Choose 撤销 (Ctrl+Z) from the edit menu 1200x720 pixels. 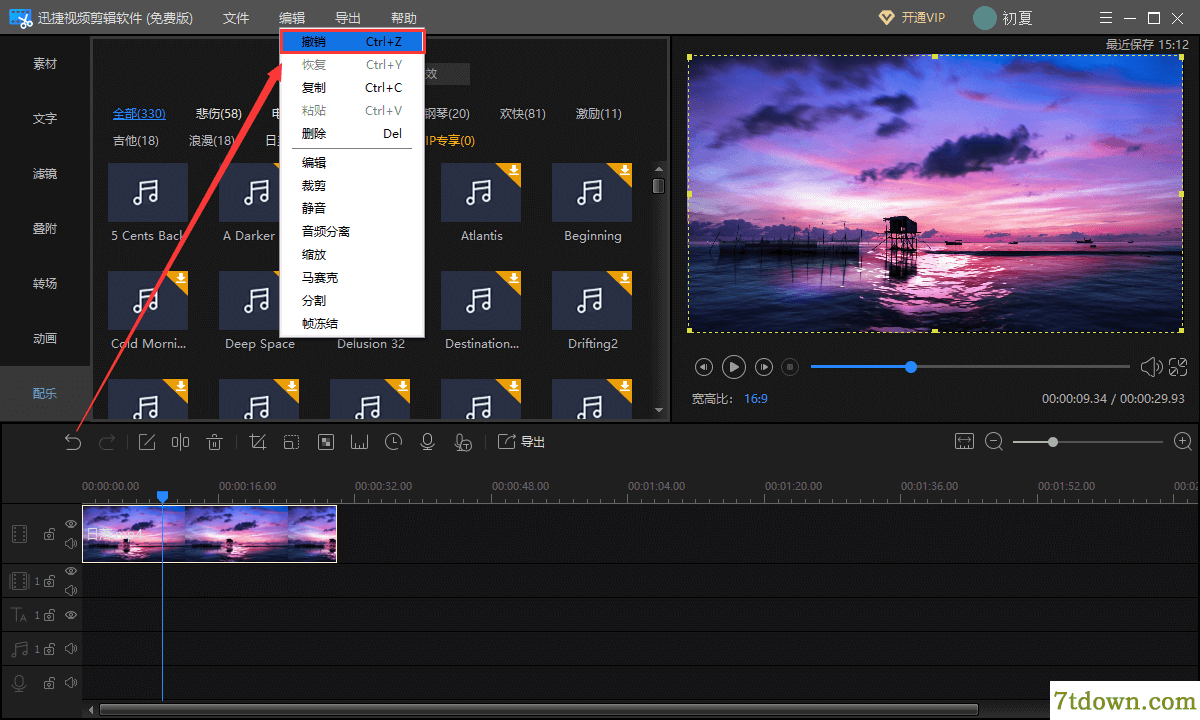(x=353, y=41)
